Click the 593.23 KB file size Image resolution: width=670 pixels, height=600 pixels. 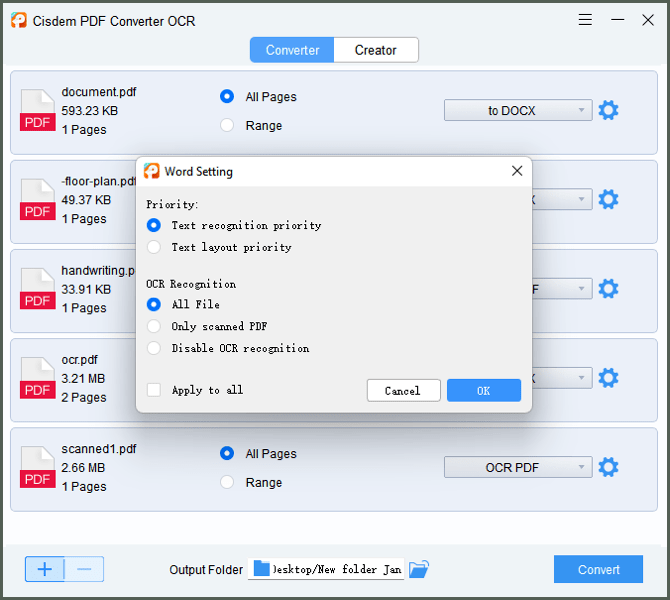click(89, 111)
